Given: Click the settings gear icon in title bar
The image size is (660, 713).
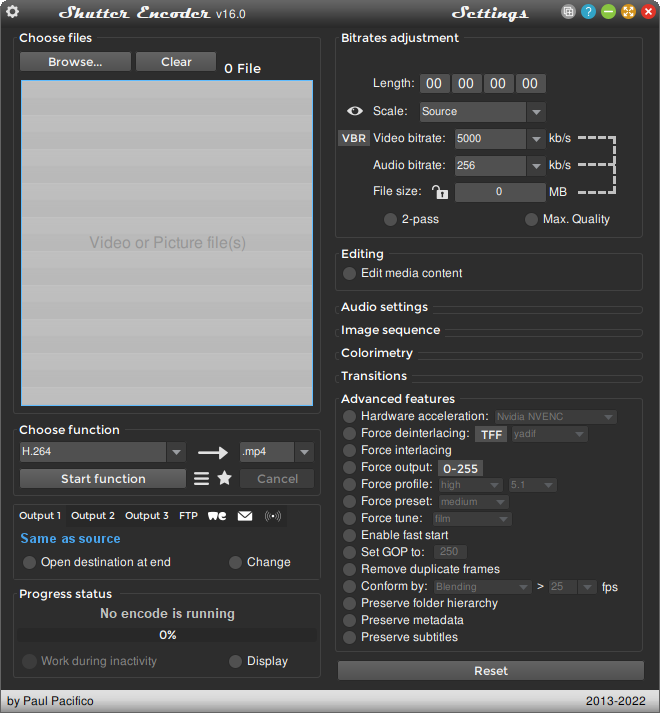Looking at the screenshot, I should pyautogui.click(x=13, y=13).
